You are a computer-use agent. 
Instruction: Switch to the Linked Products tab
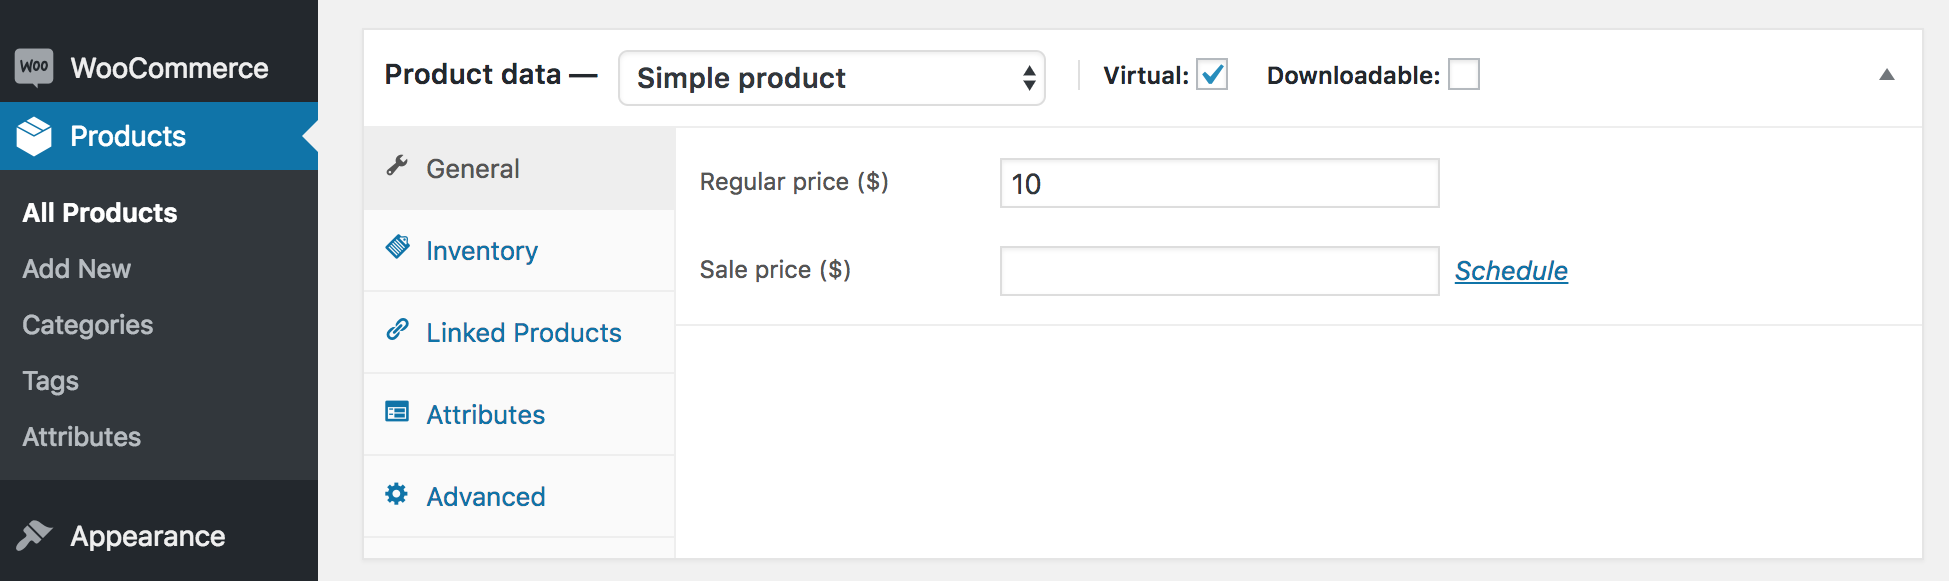pos(523,333)
